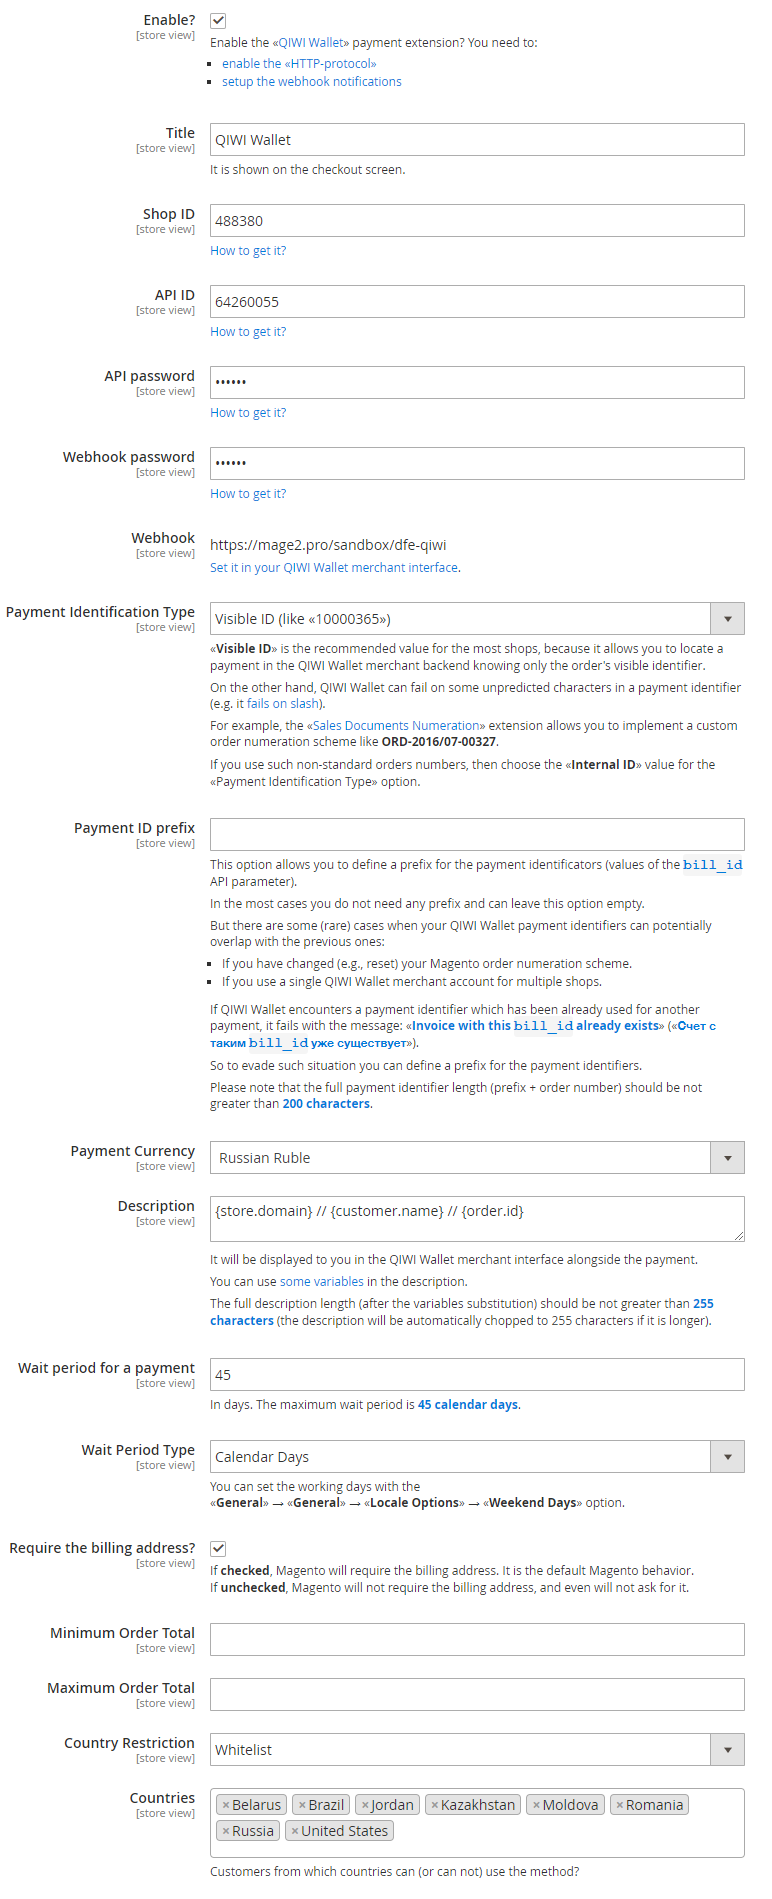Remove Romania tag from Countries
The image size is (772, 1899).
[x=620, y=1805]
